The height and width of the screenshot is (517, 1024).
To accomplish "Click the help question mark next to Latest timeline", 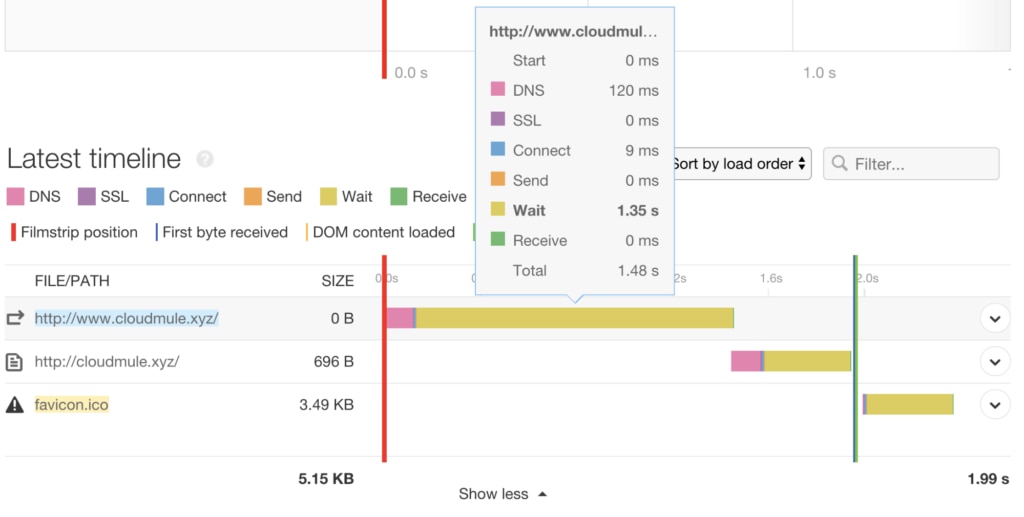I will [x=205, y=159].
